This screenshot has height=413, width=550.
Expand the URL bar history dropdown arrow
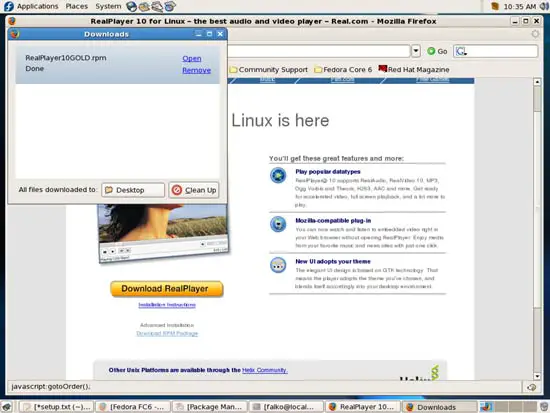point(416,51)
